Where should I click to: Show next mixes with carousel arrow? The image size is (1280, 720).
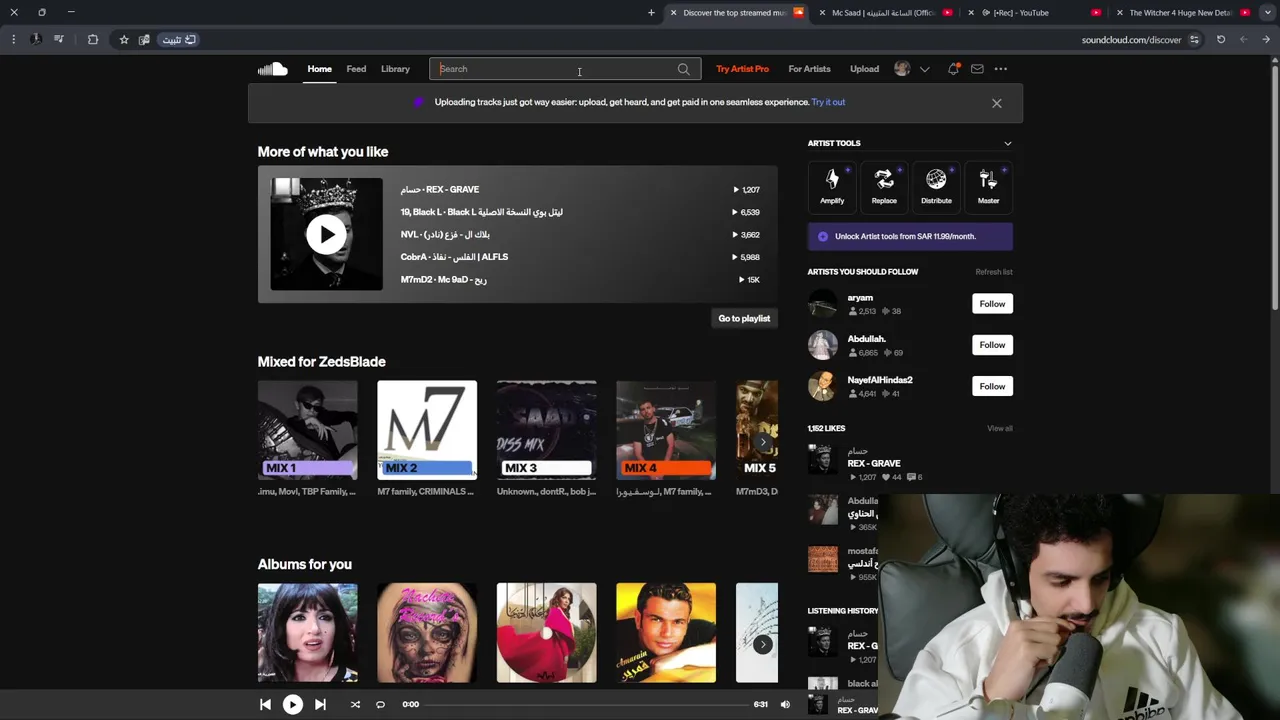[x=763, y=442]
